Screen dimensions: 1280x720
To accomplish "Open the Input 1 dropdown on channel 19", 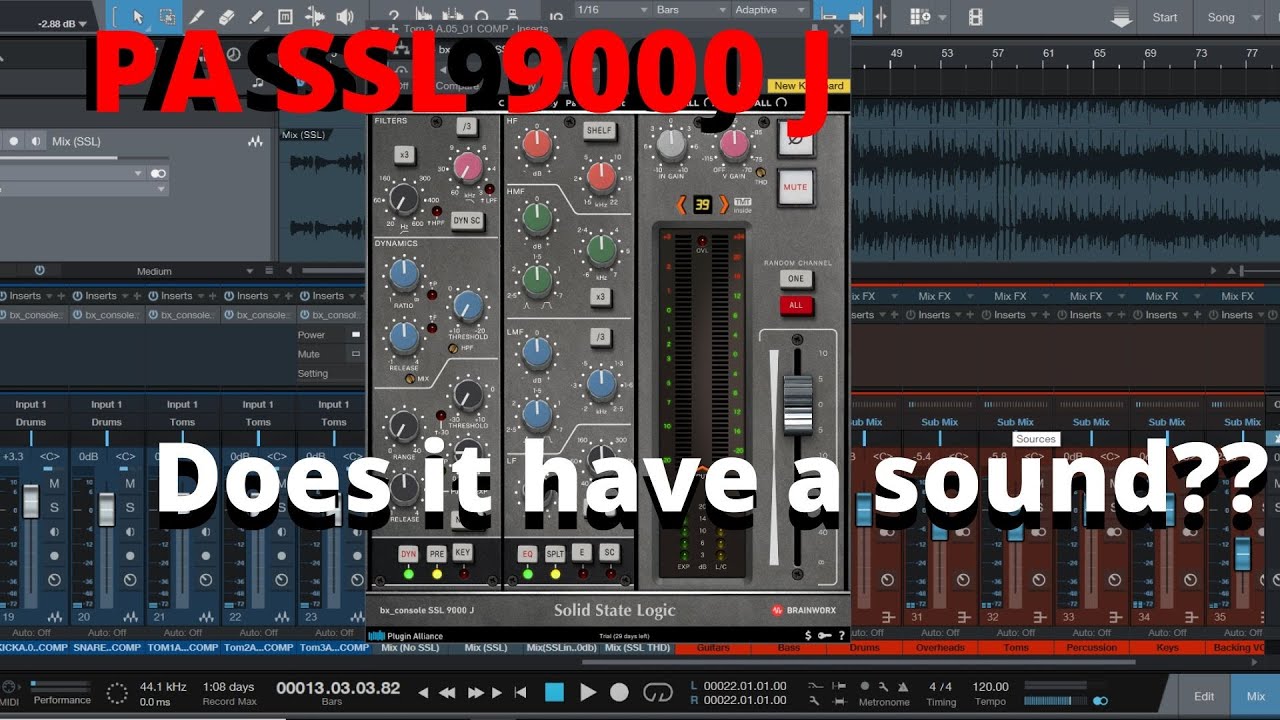I will [x=30, y=405].
